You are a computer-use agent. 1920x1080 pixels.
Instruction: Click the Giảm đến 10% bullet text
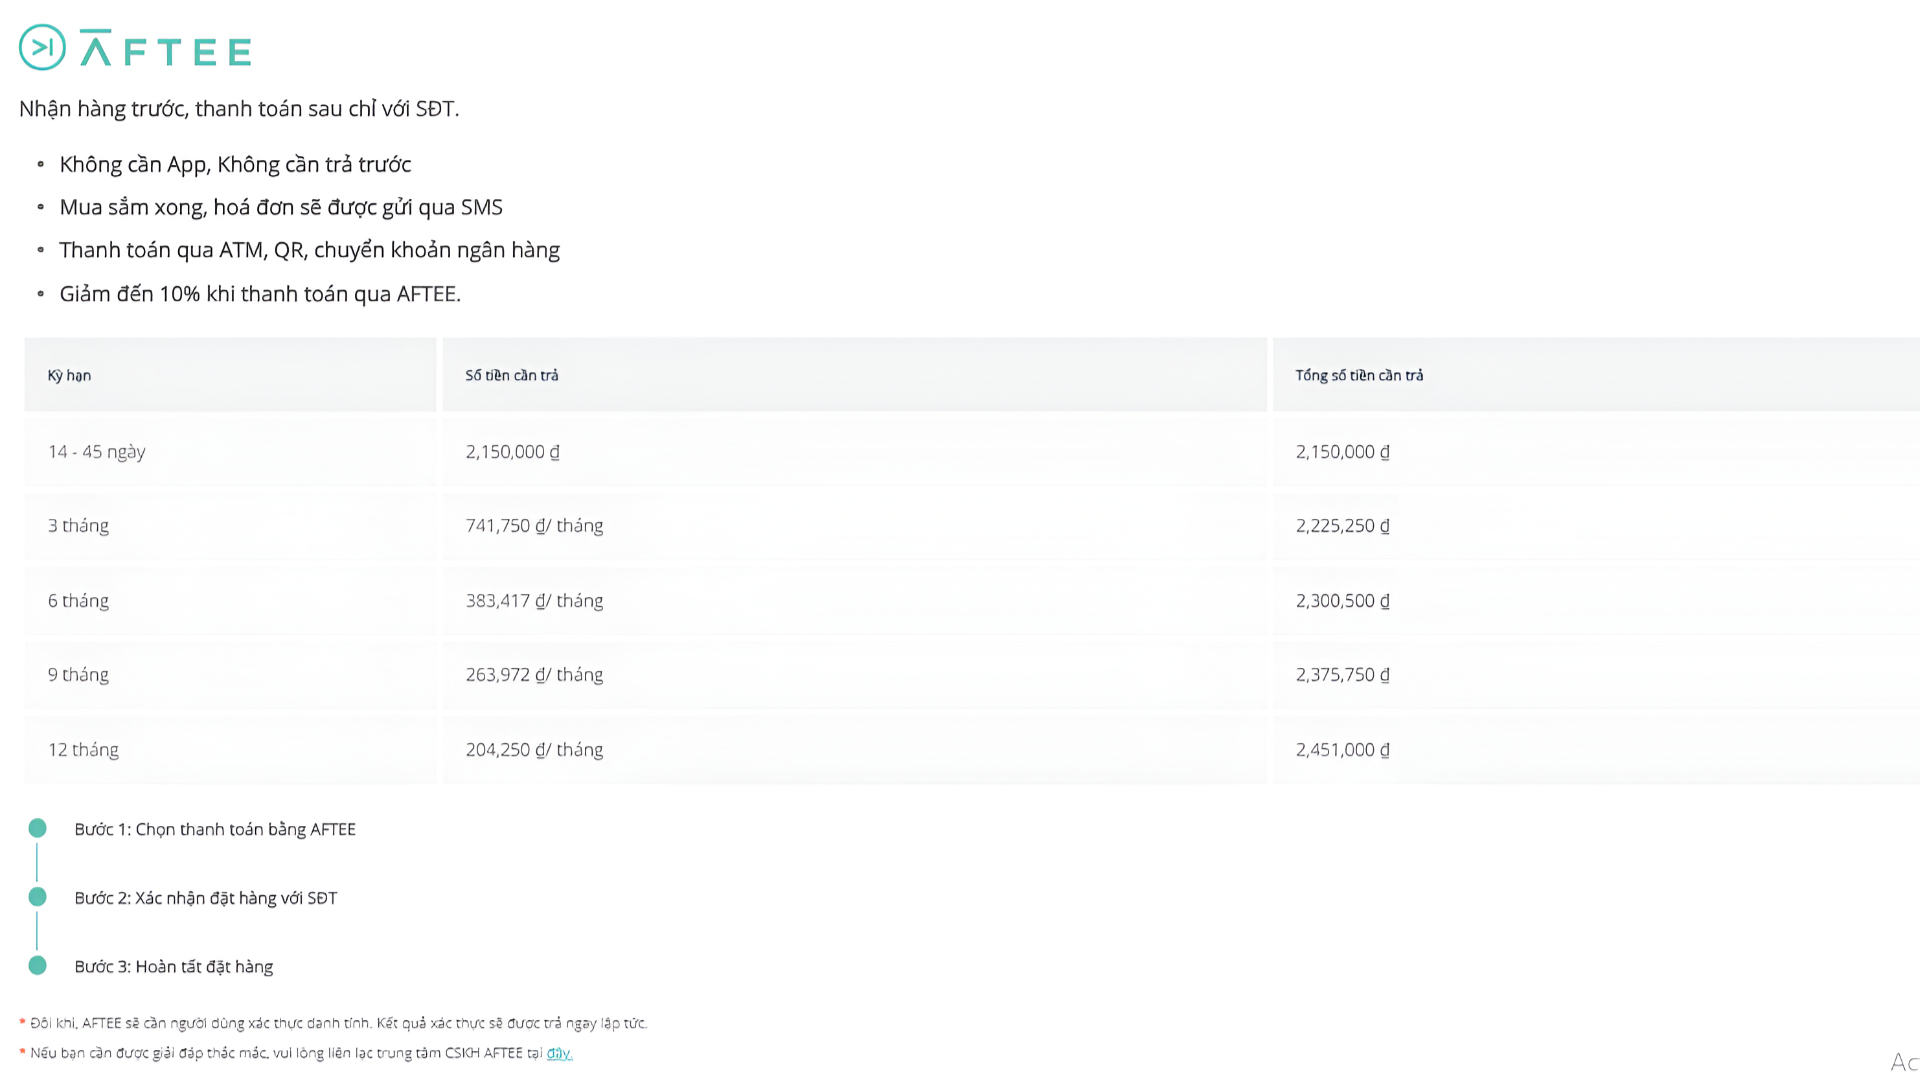tap(260, 294)
